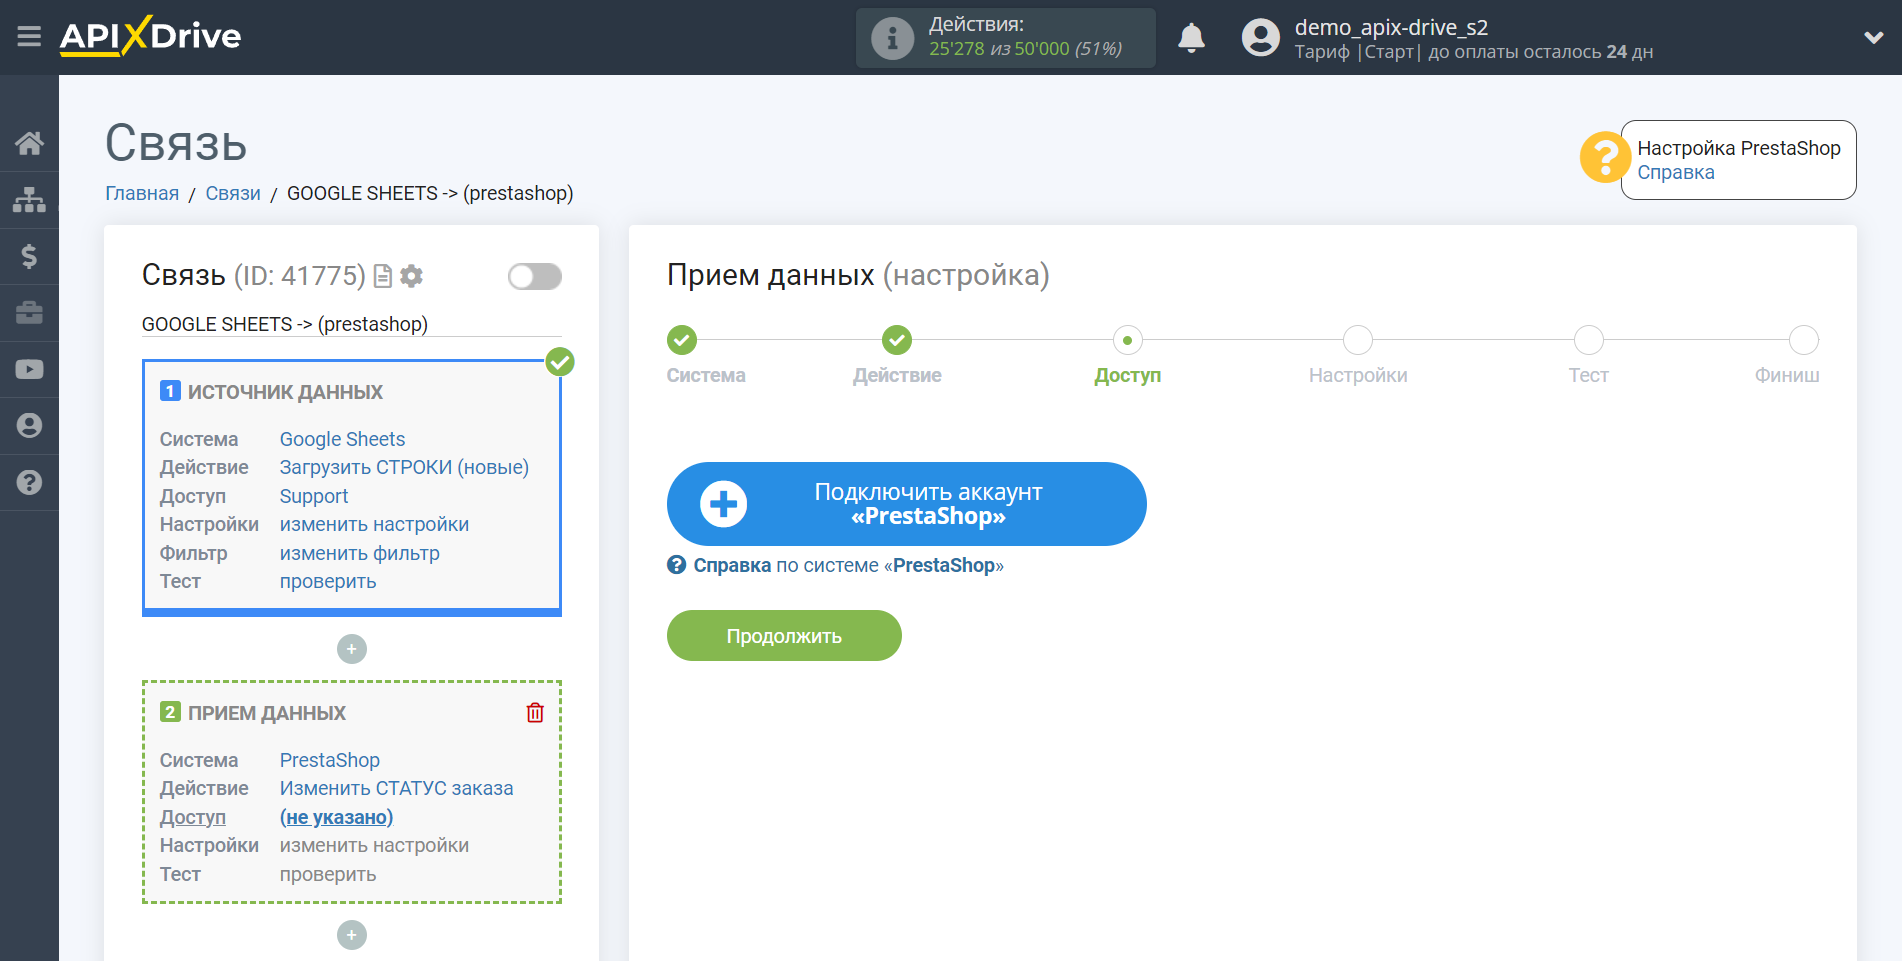Image resolution: width=1902 pixels, height=961 pixels.
Task: Click the Support access link
Action: [x=314, y=496]
